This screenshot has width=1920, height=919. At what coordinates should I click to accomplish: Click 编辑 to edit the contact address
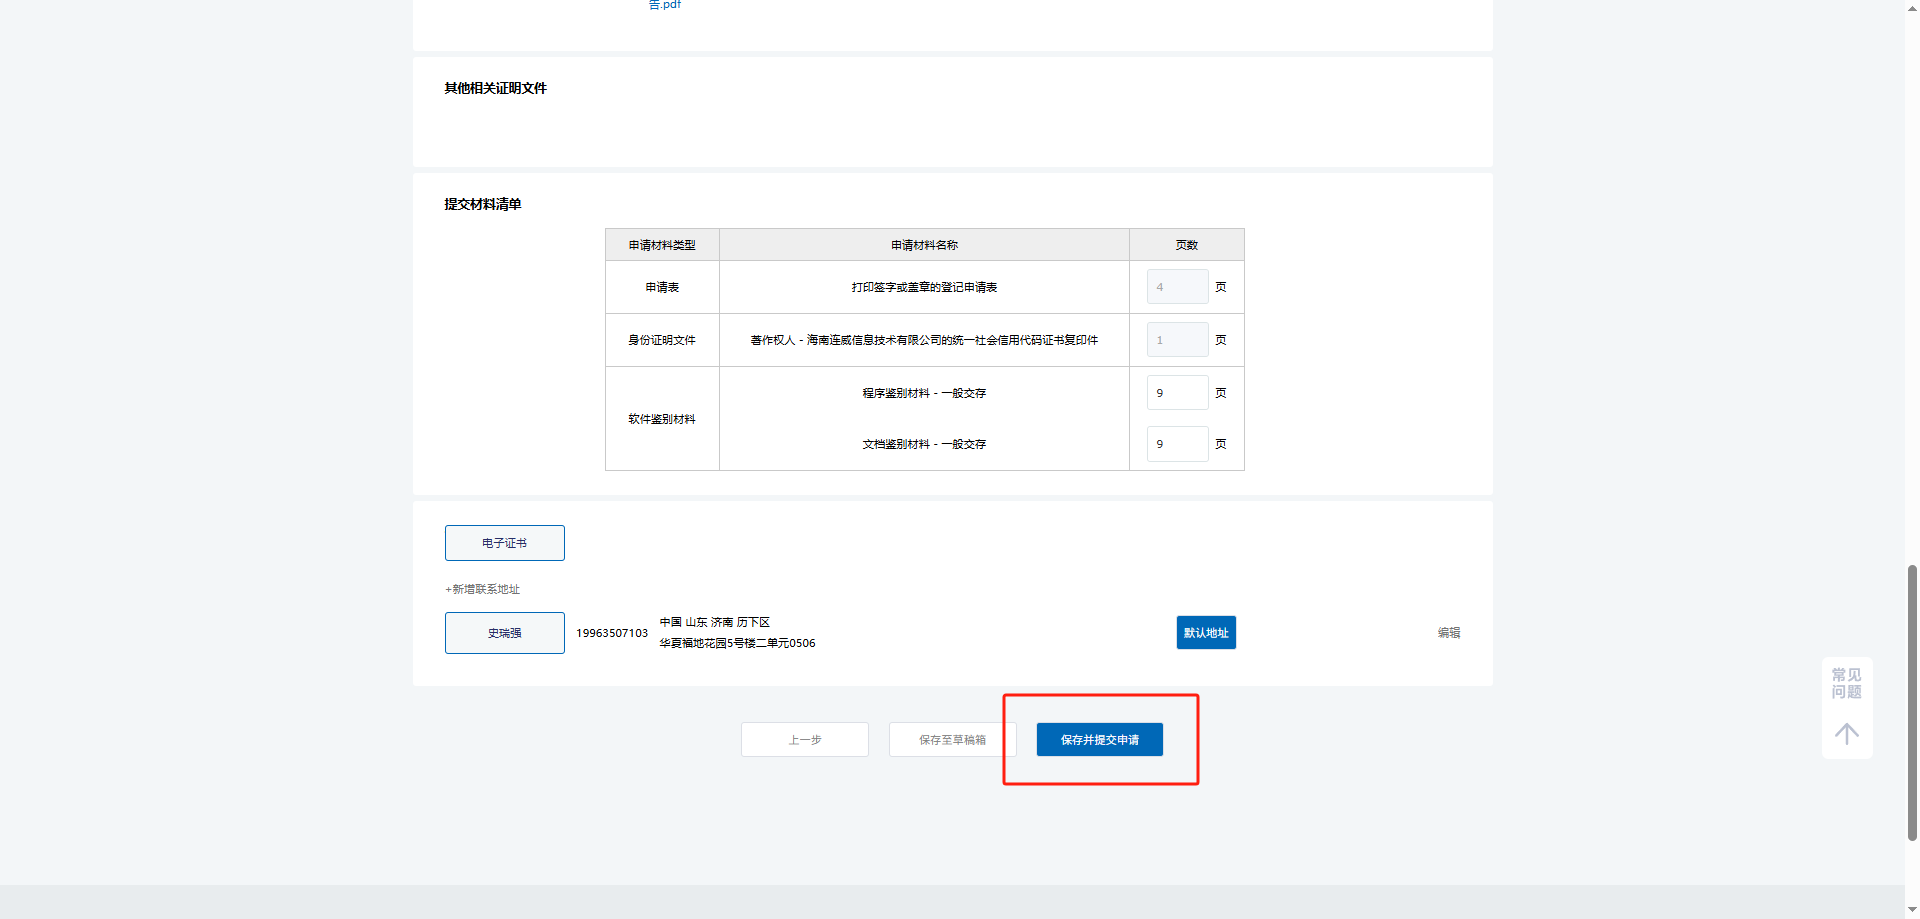click(x=1448, y=633)
